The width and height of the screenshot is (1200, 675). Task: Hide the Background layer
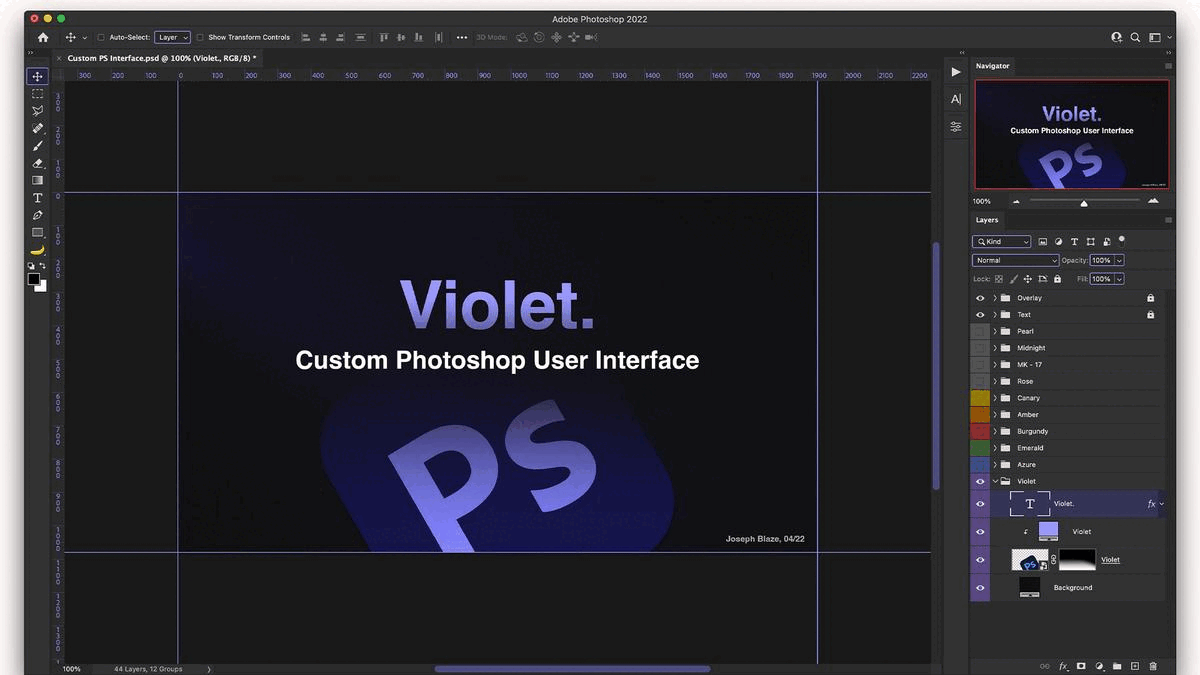coord(980,588)
